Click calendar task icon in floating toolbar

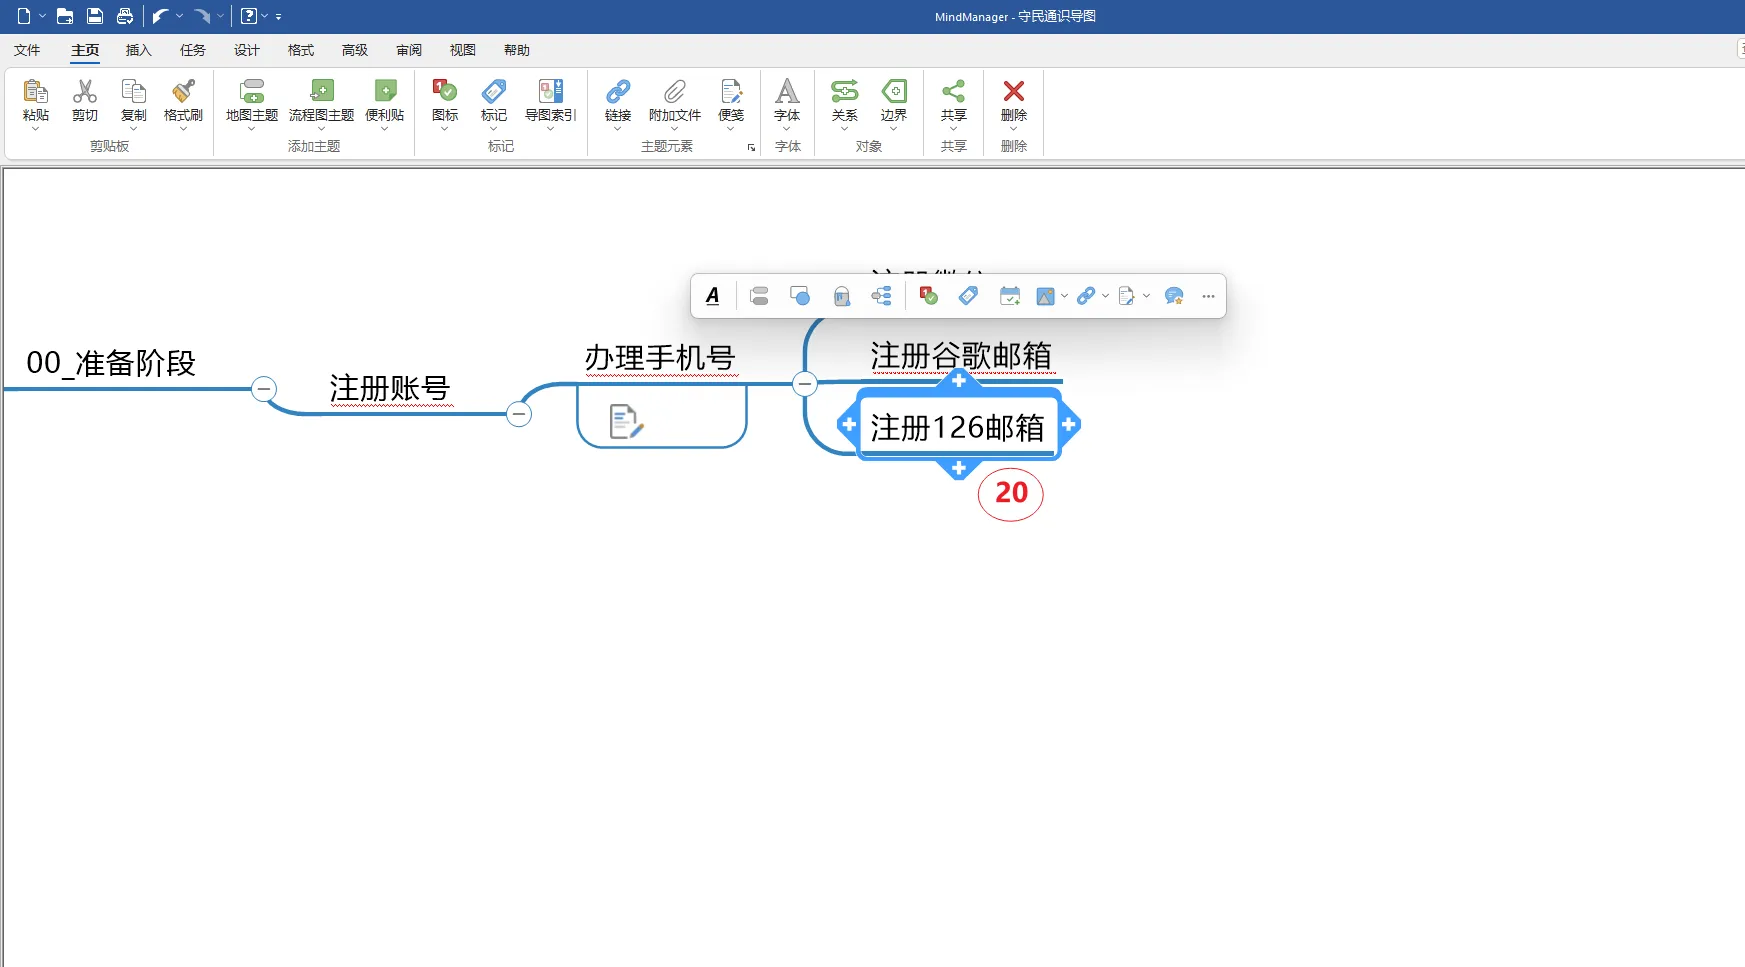(1010, 296)
